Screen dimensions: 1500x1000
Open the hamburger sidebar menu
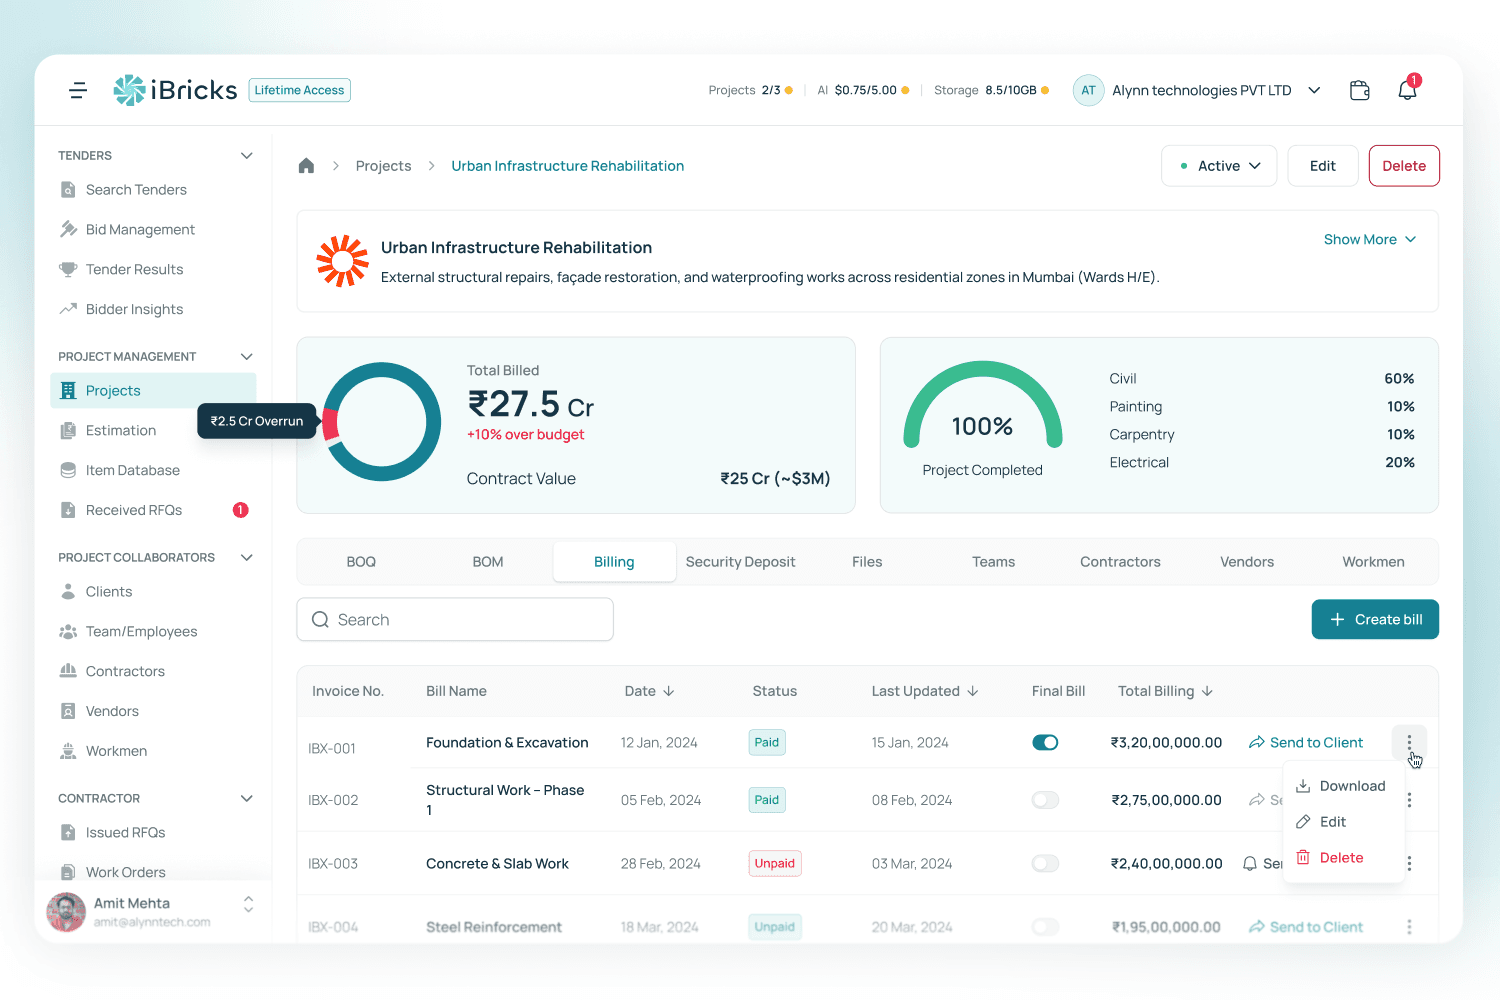(78, 90)
